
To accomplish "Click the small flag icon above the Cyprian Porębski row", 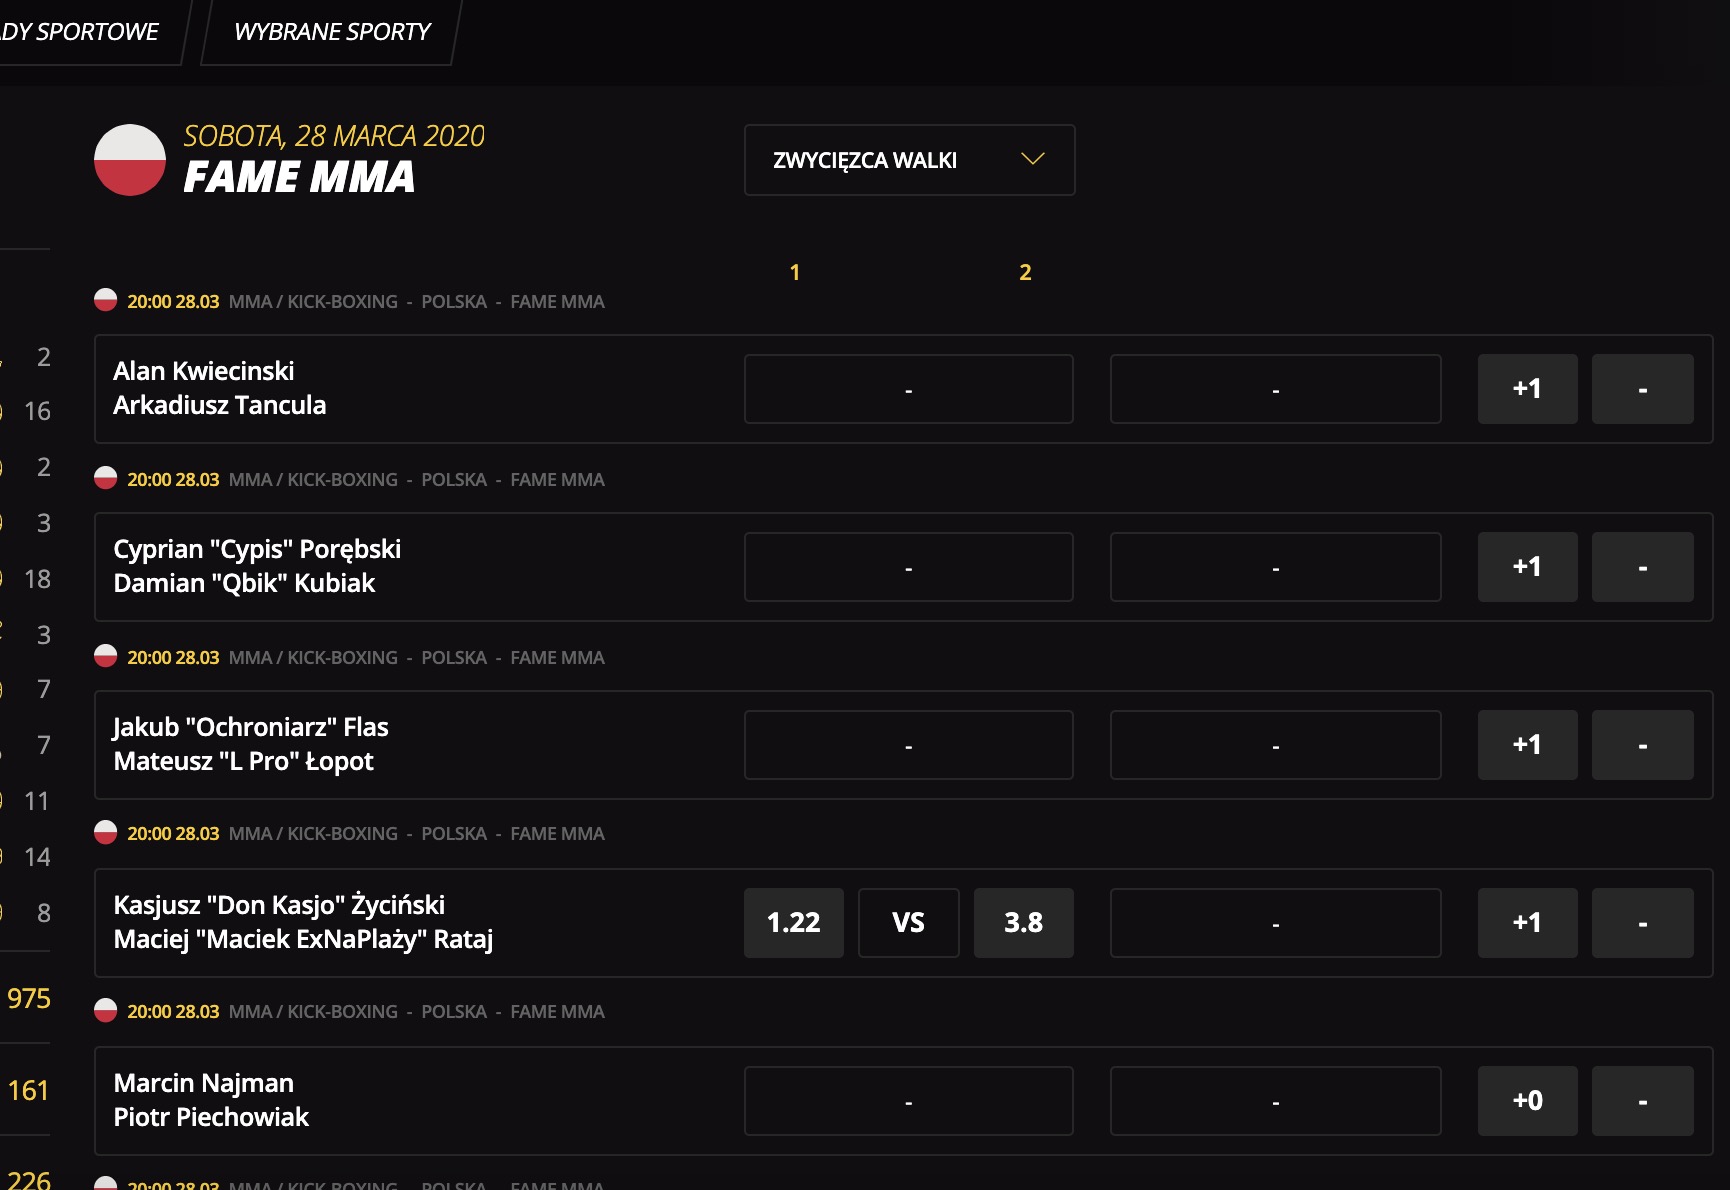I will 106,478.
